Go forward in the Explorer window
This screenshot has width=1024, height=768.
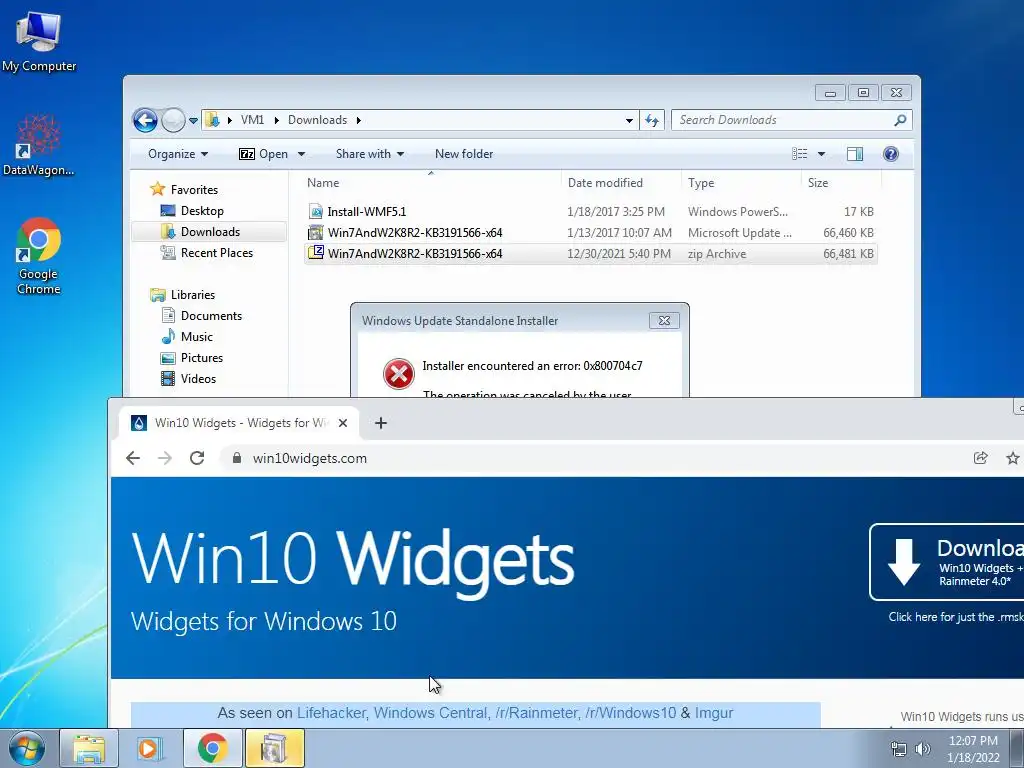[x=173, y=120]
